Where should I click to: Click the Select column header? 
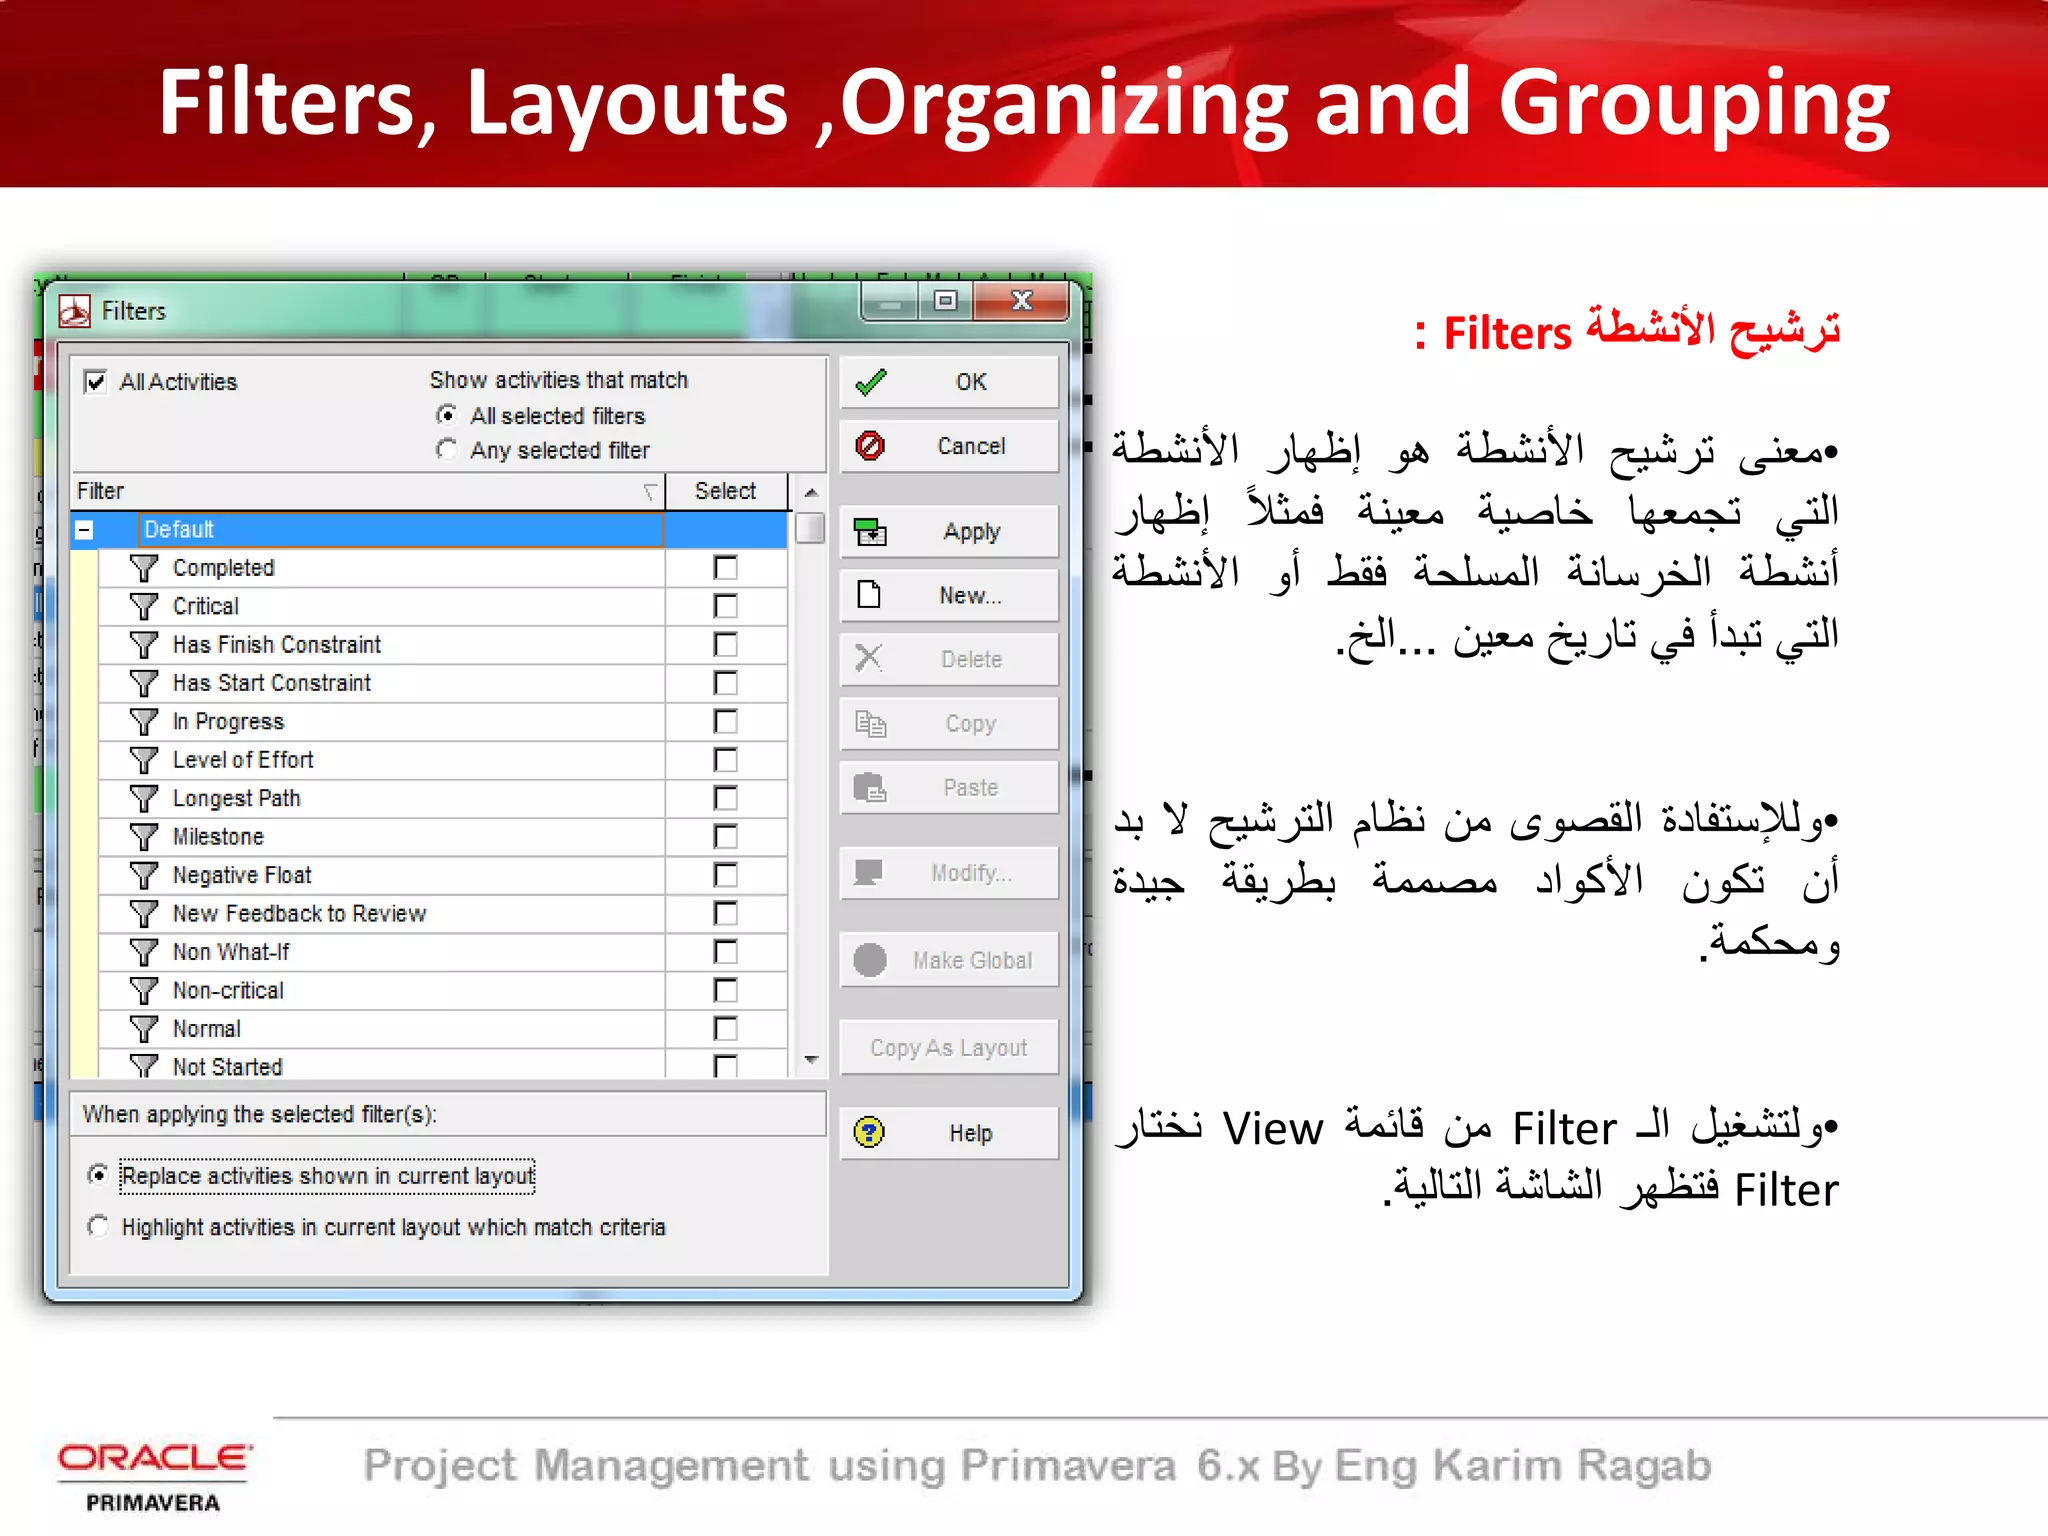tap(726, 491)
